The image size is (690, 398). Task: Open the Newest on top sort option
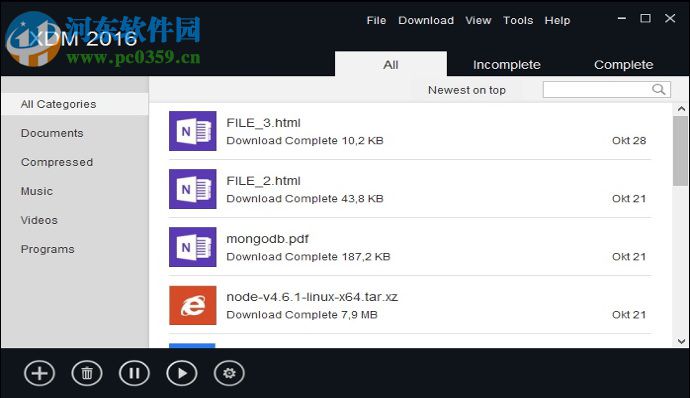click(x=467, y=90)
